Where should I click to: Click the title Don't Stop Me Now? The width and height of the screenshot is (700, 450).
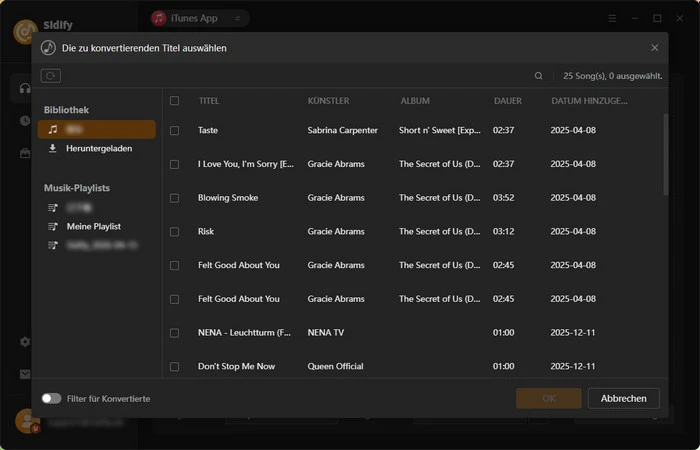[x=237, y=366]
